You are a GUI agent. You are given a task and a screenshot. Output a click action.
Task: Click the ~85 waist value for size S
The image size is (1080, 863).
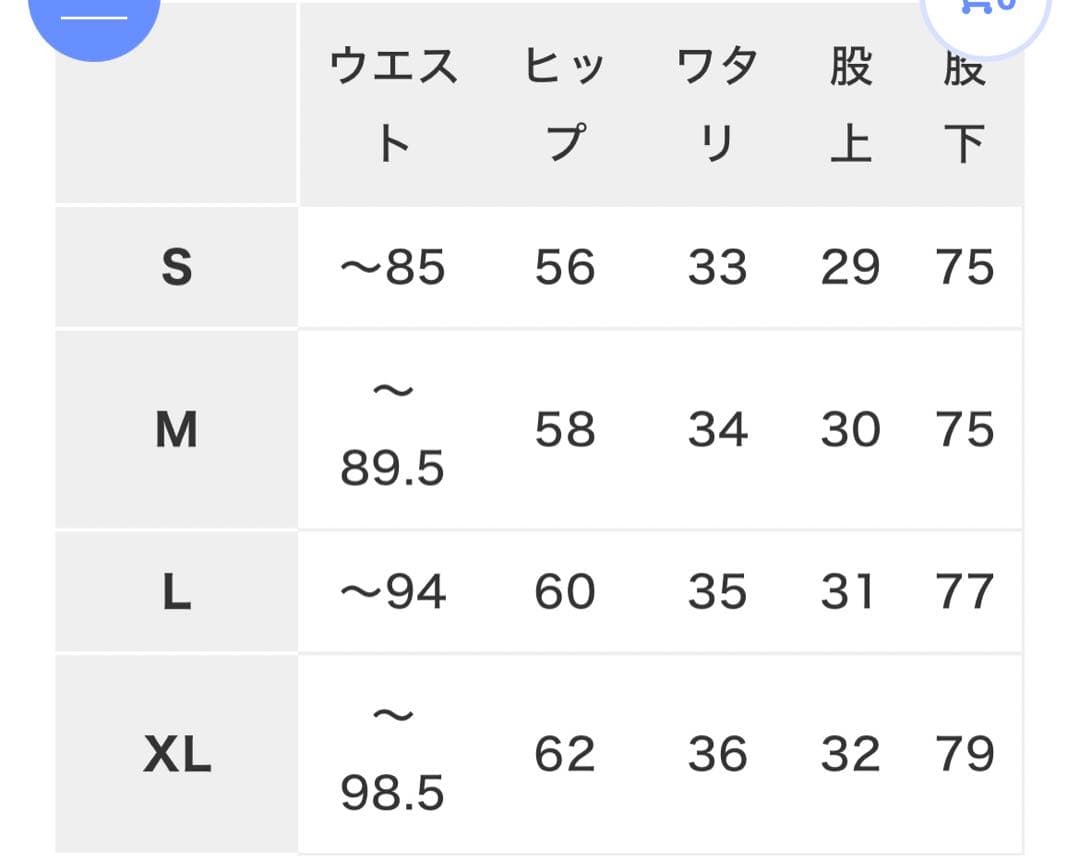(393, 268)
